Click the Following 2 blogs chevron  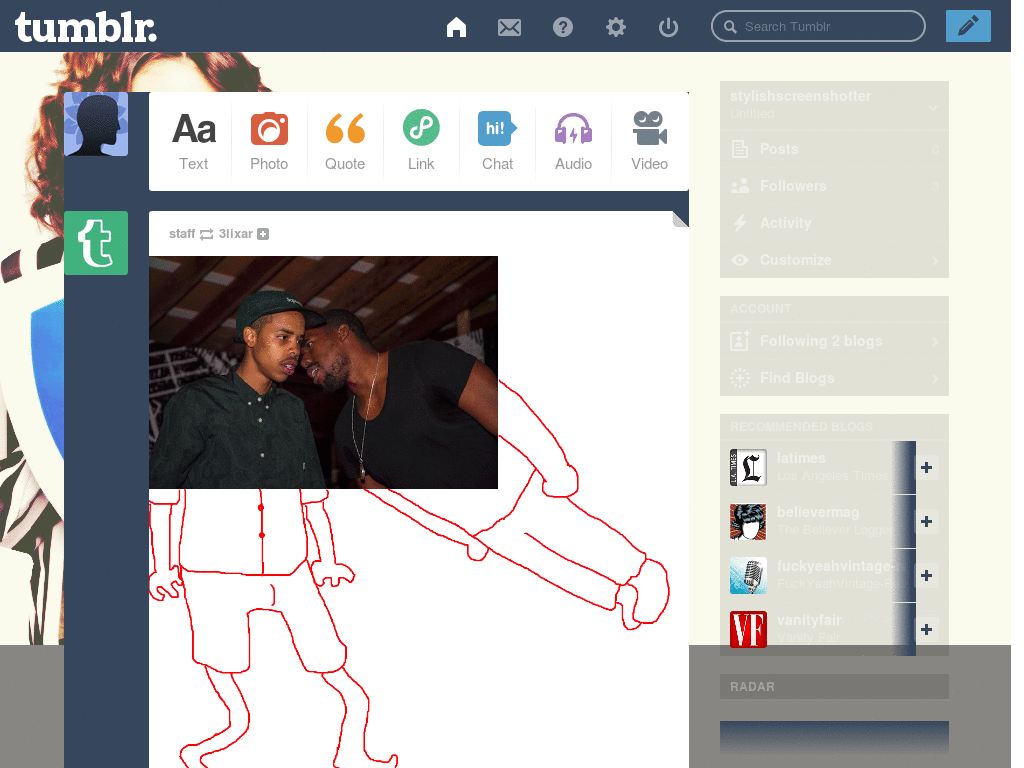coord(935,342)
